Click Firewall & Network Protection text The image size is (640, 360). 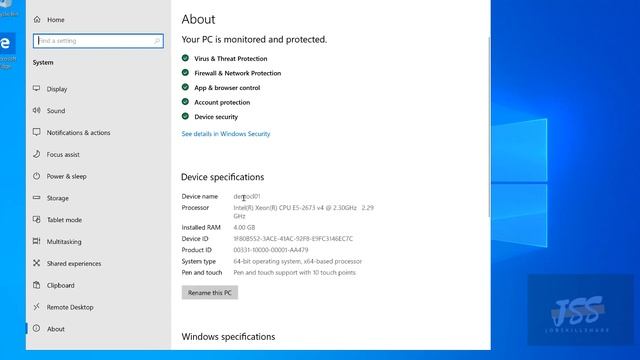(238, 73)
